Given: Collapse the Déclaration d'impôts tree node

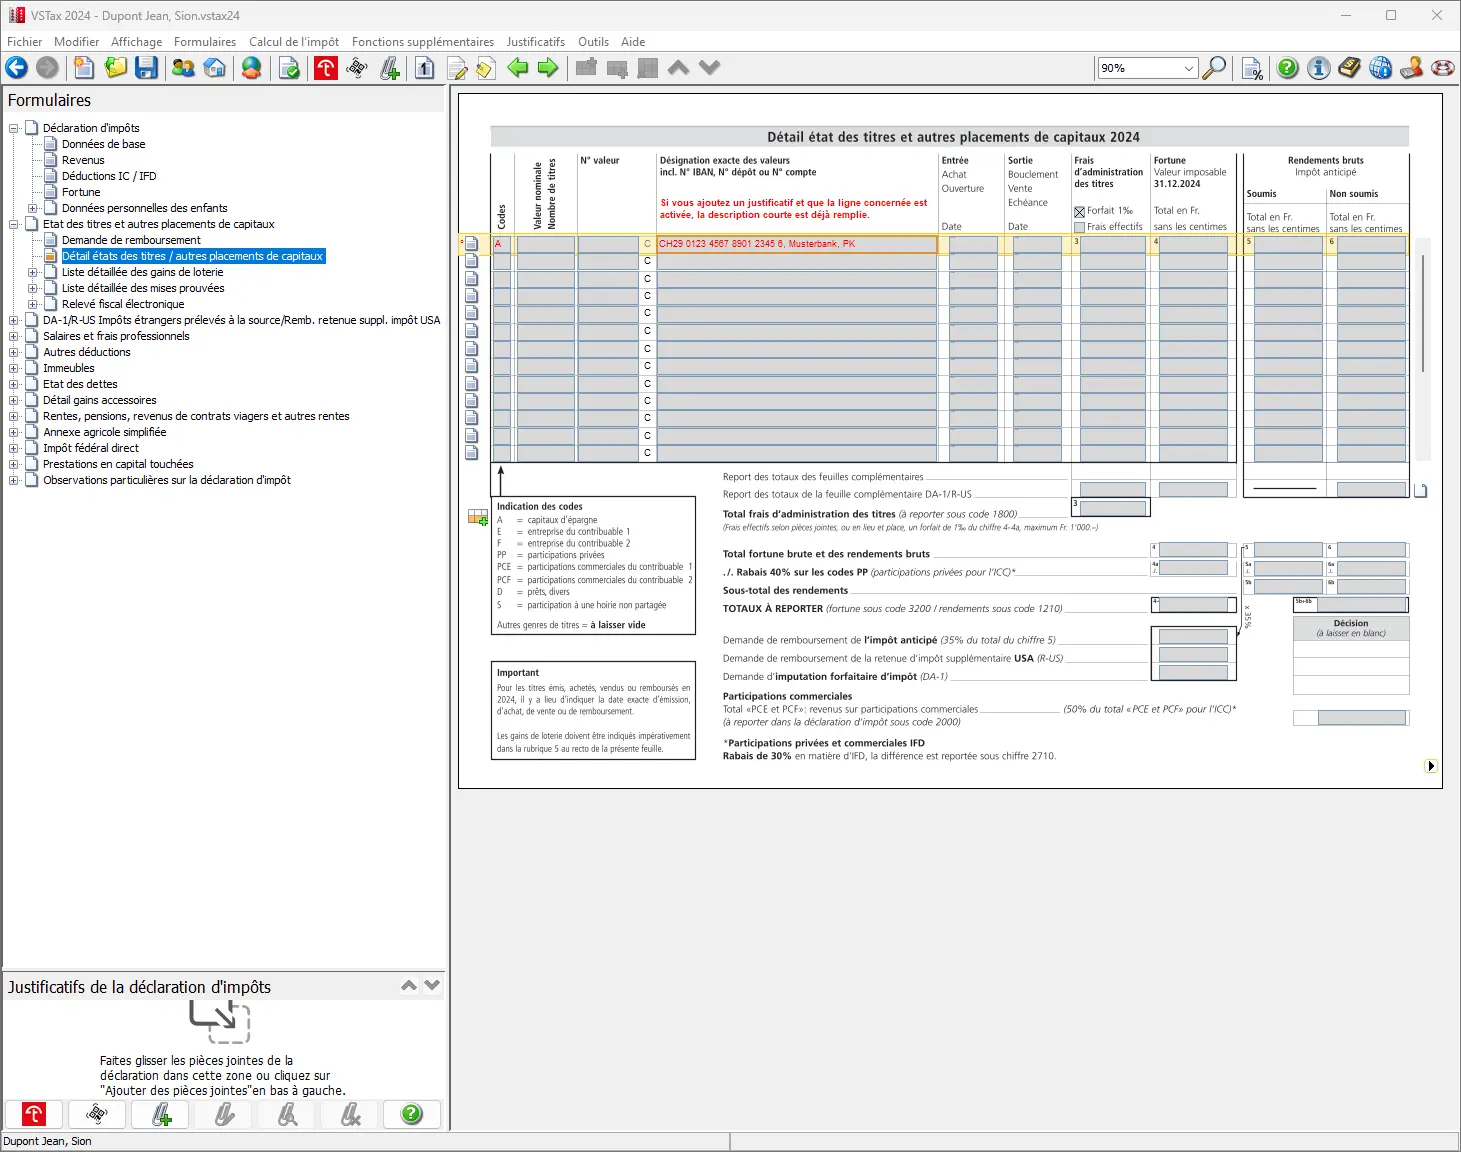Looking at the screenshot, I should tap(14, 128).
